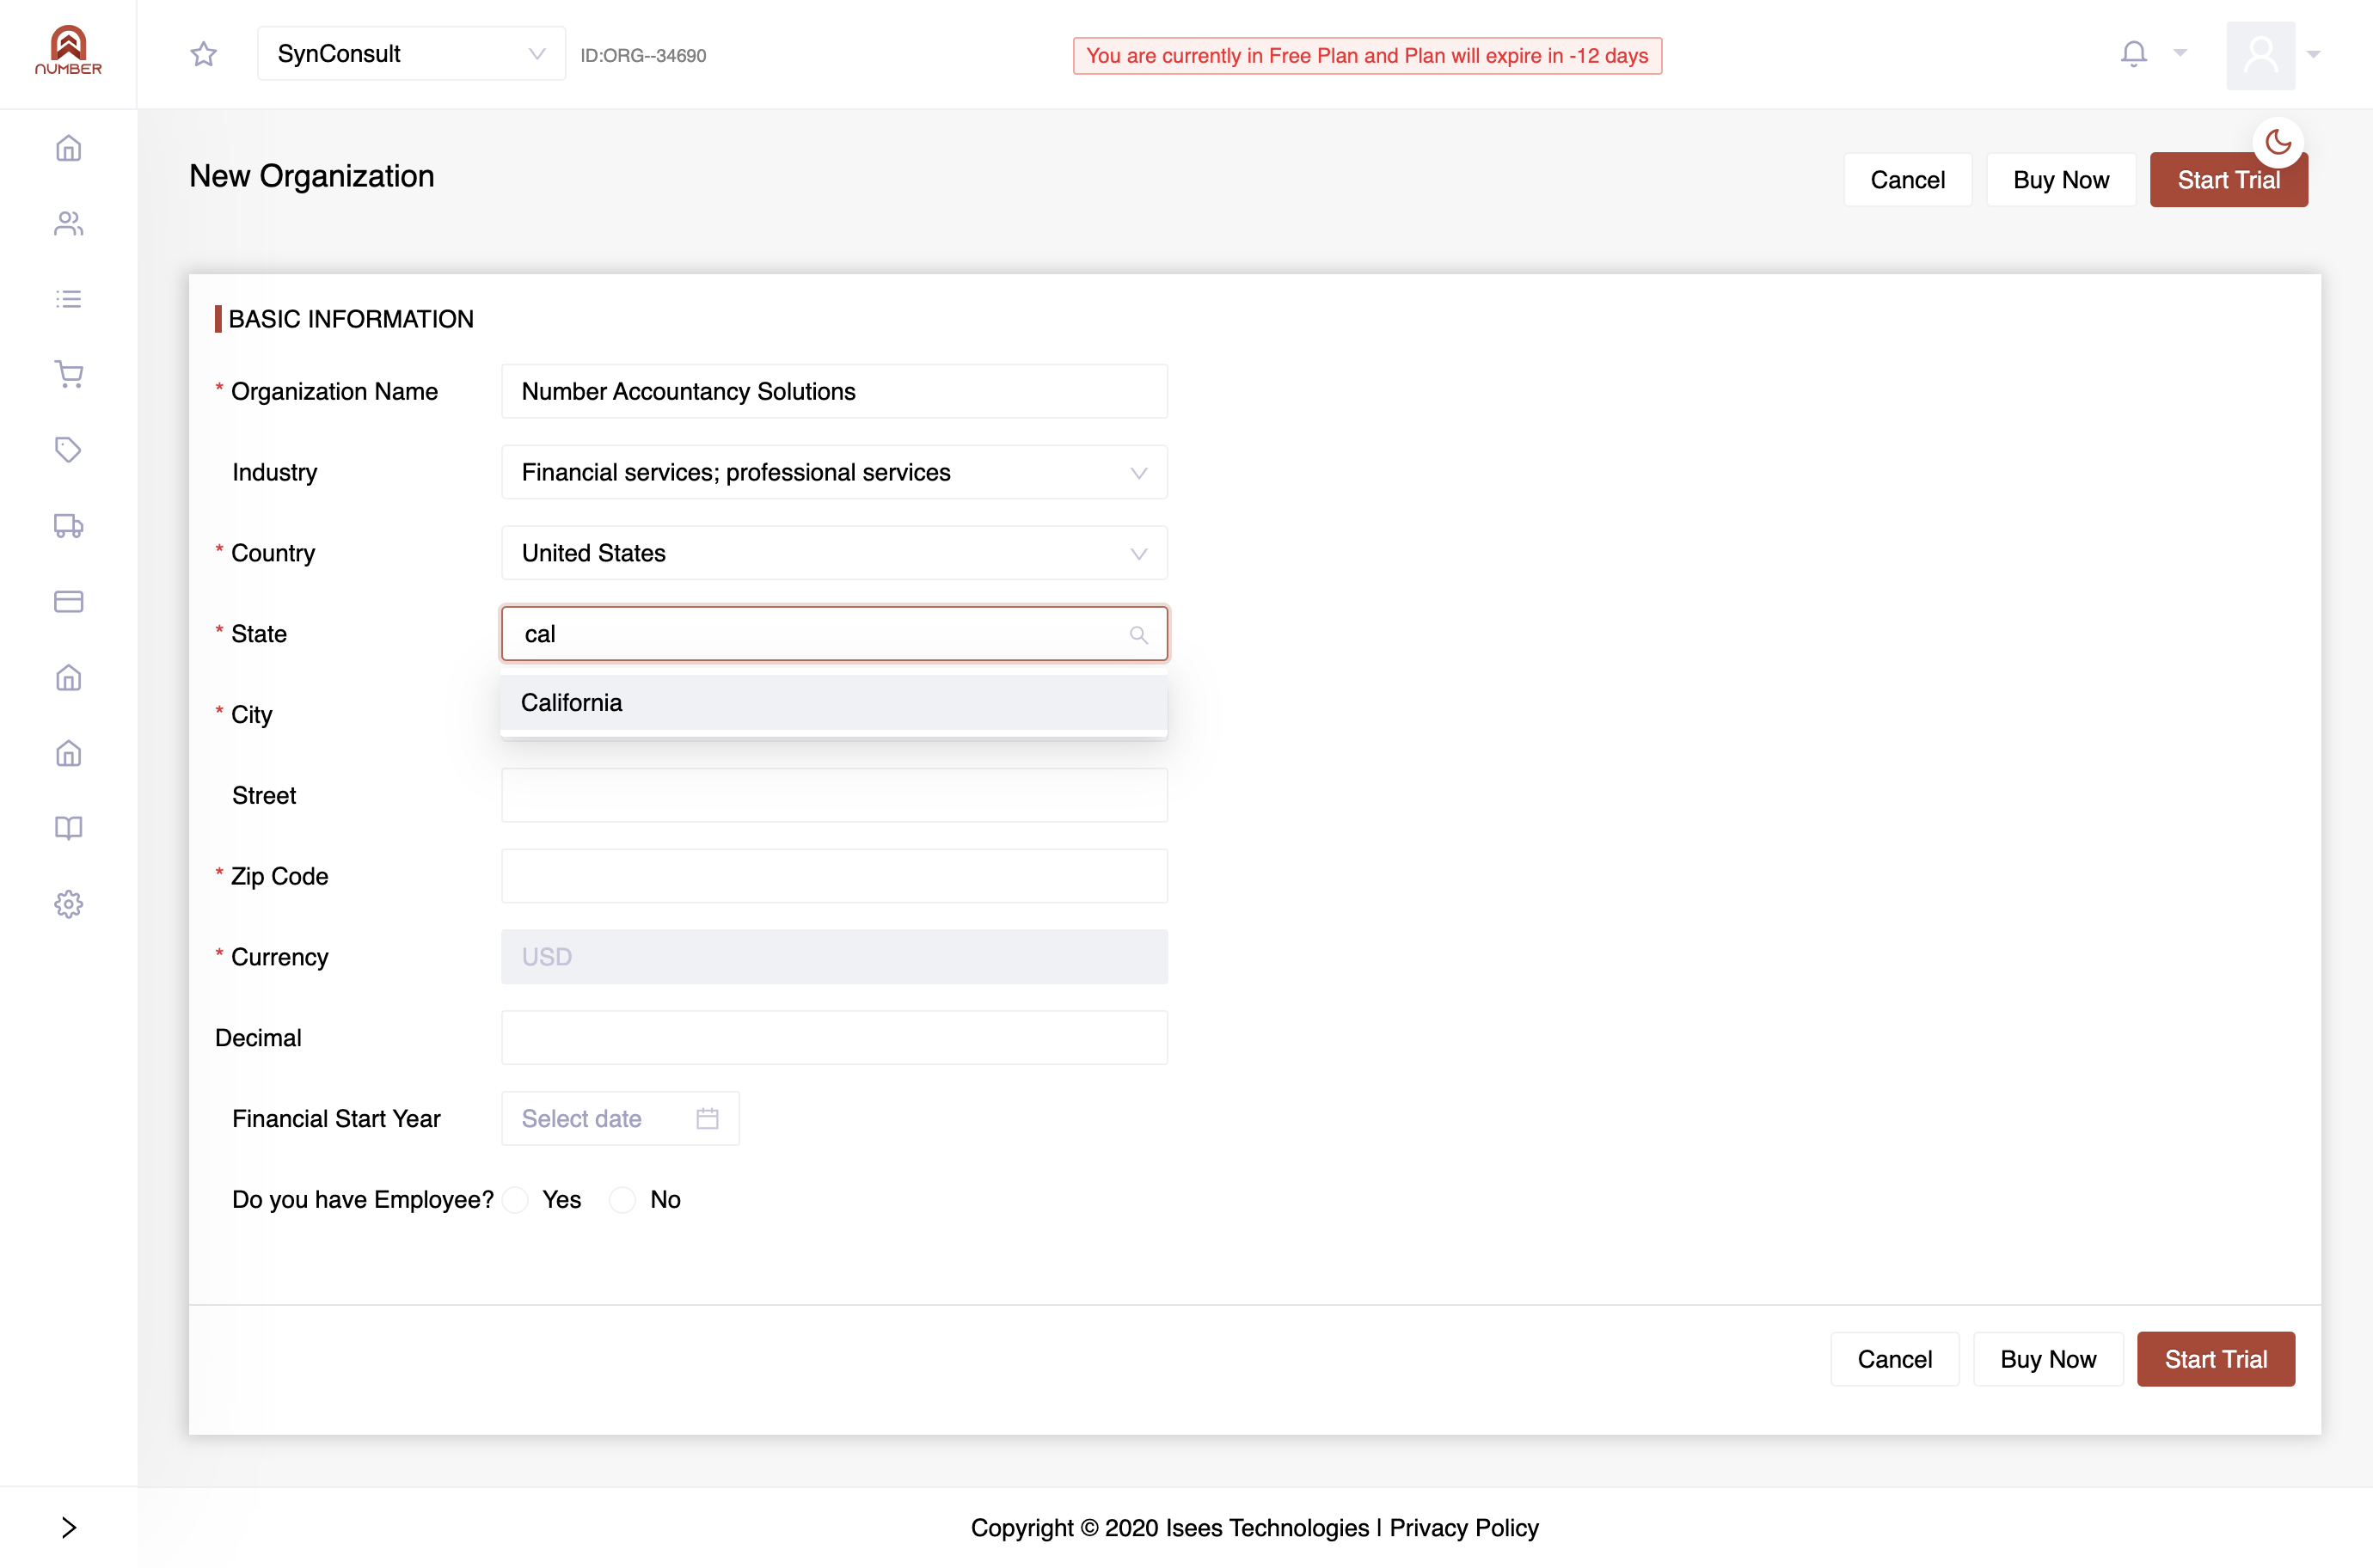Open the Financial Start Year date picker
This screenshot has height=1568, width=2373.
pyautogui.click(x=620, y=1118)
